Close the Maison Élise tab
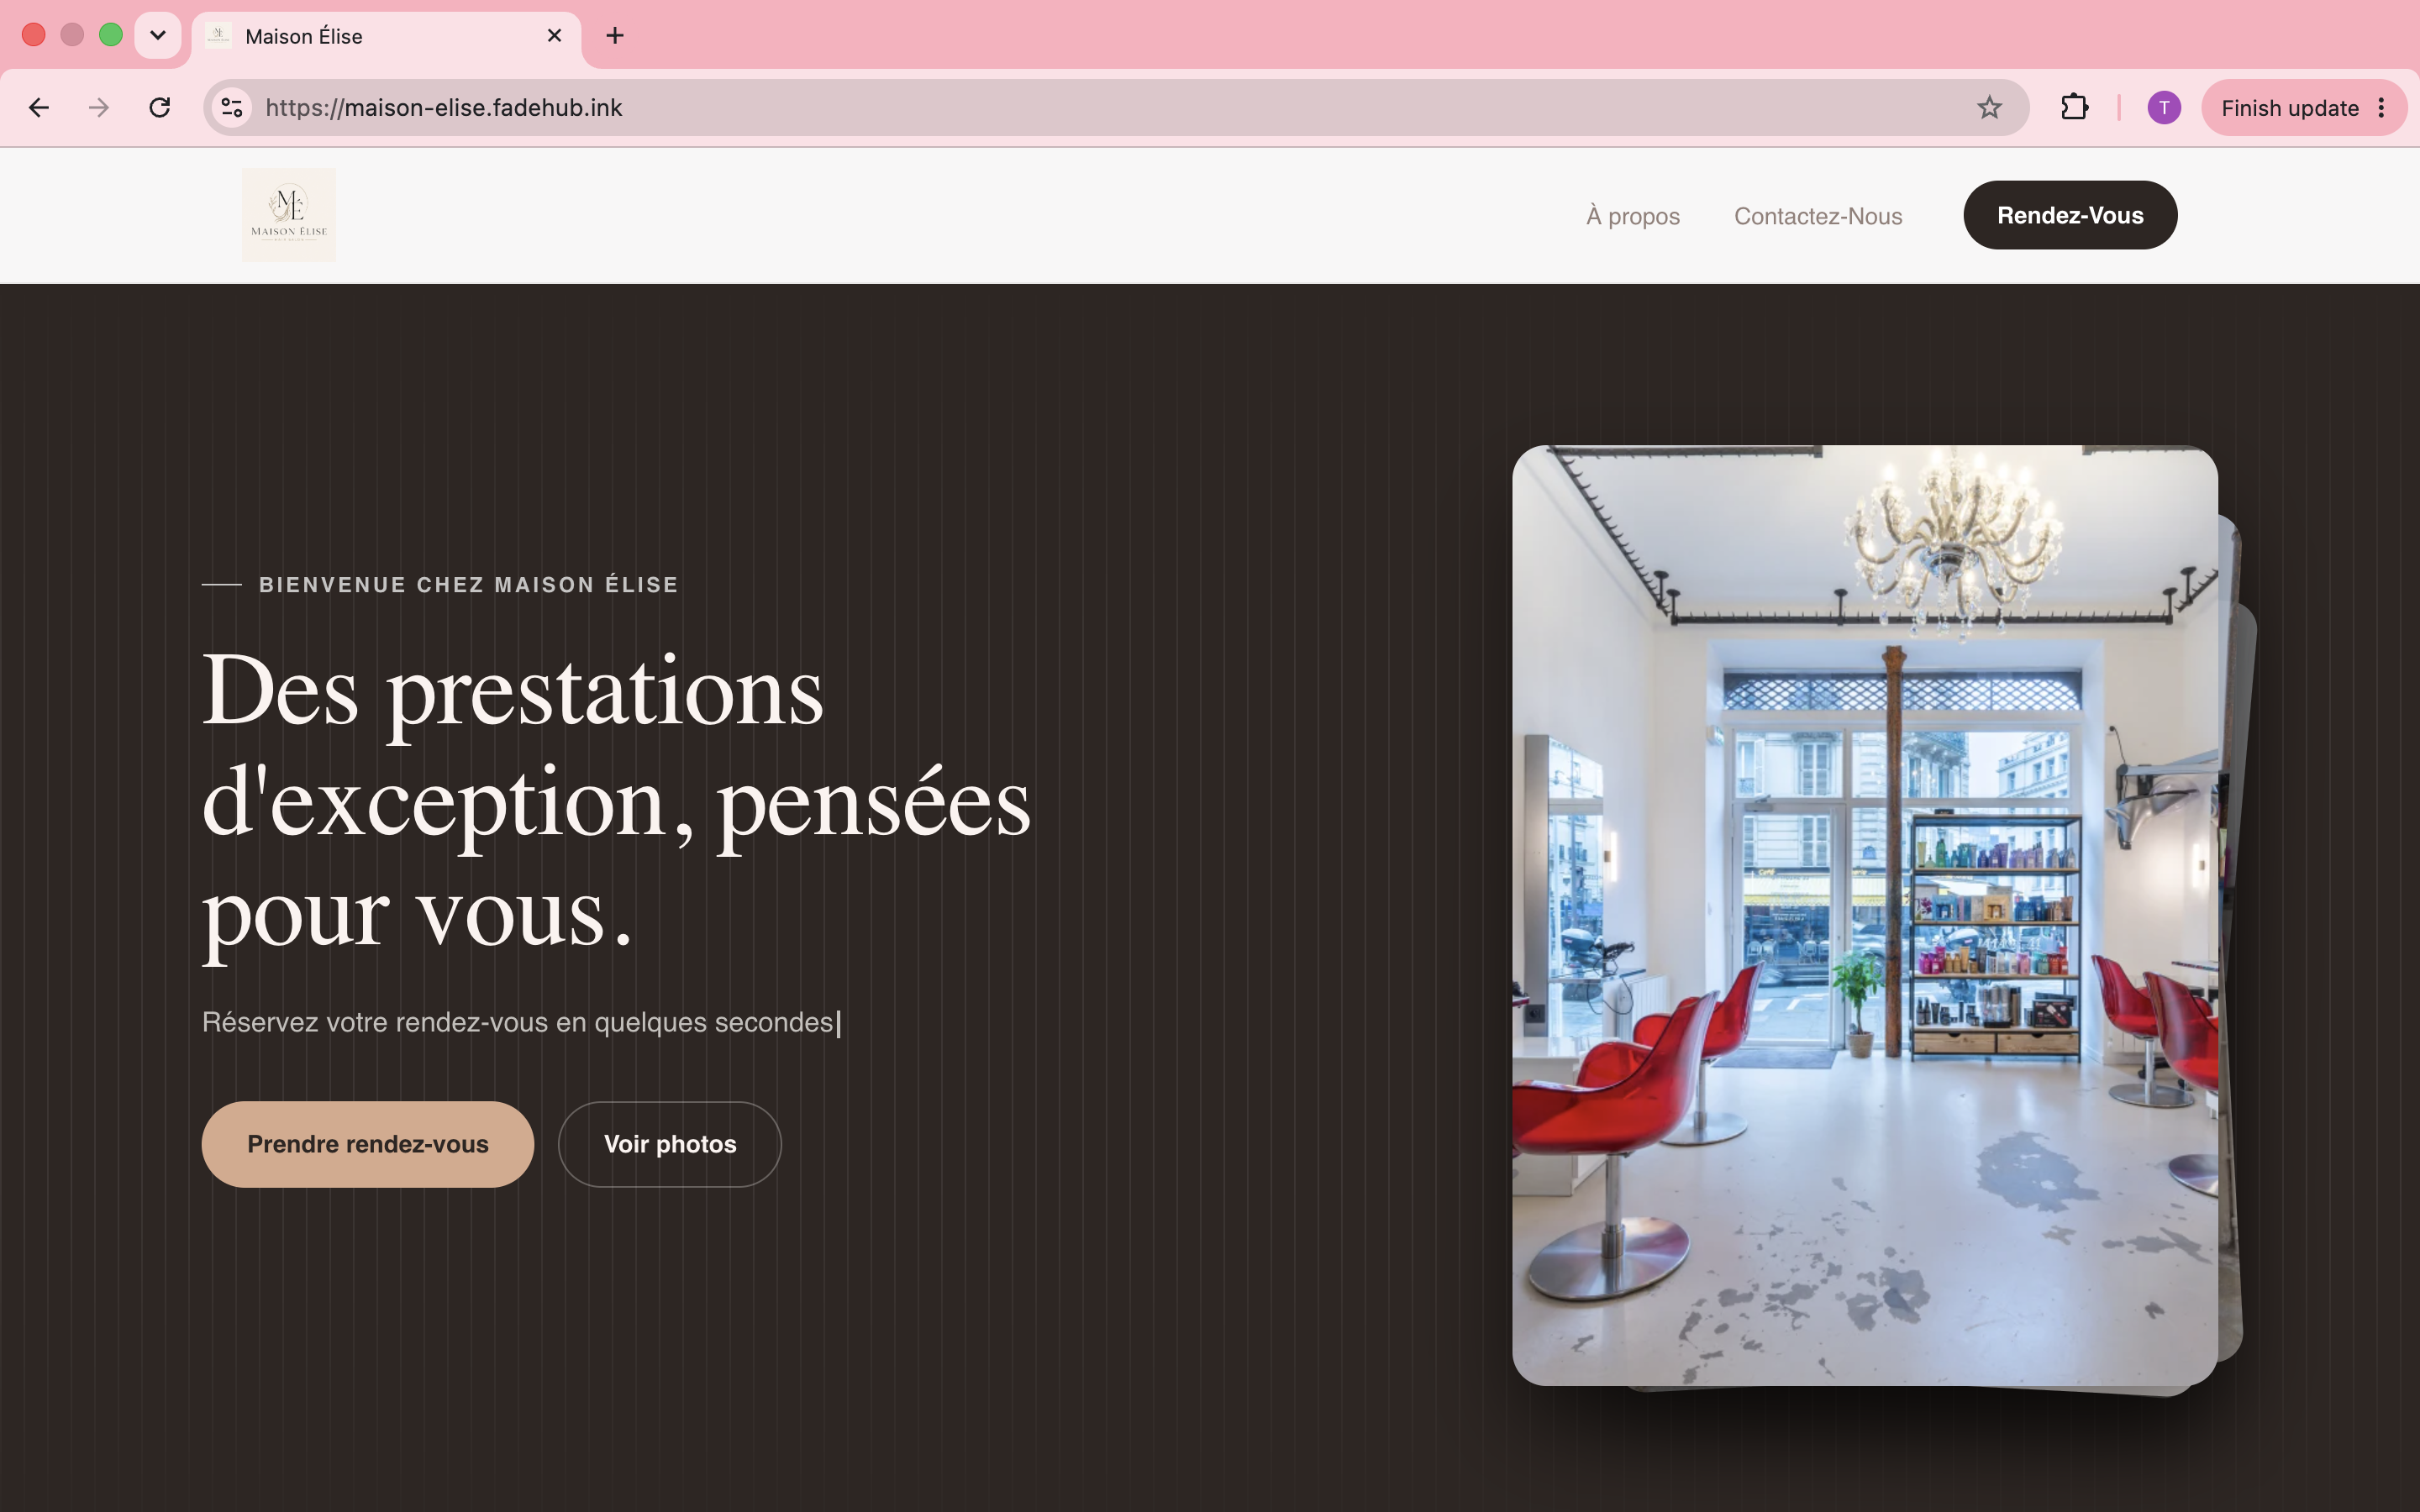2420x1512 pixels. 555,36
